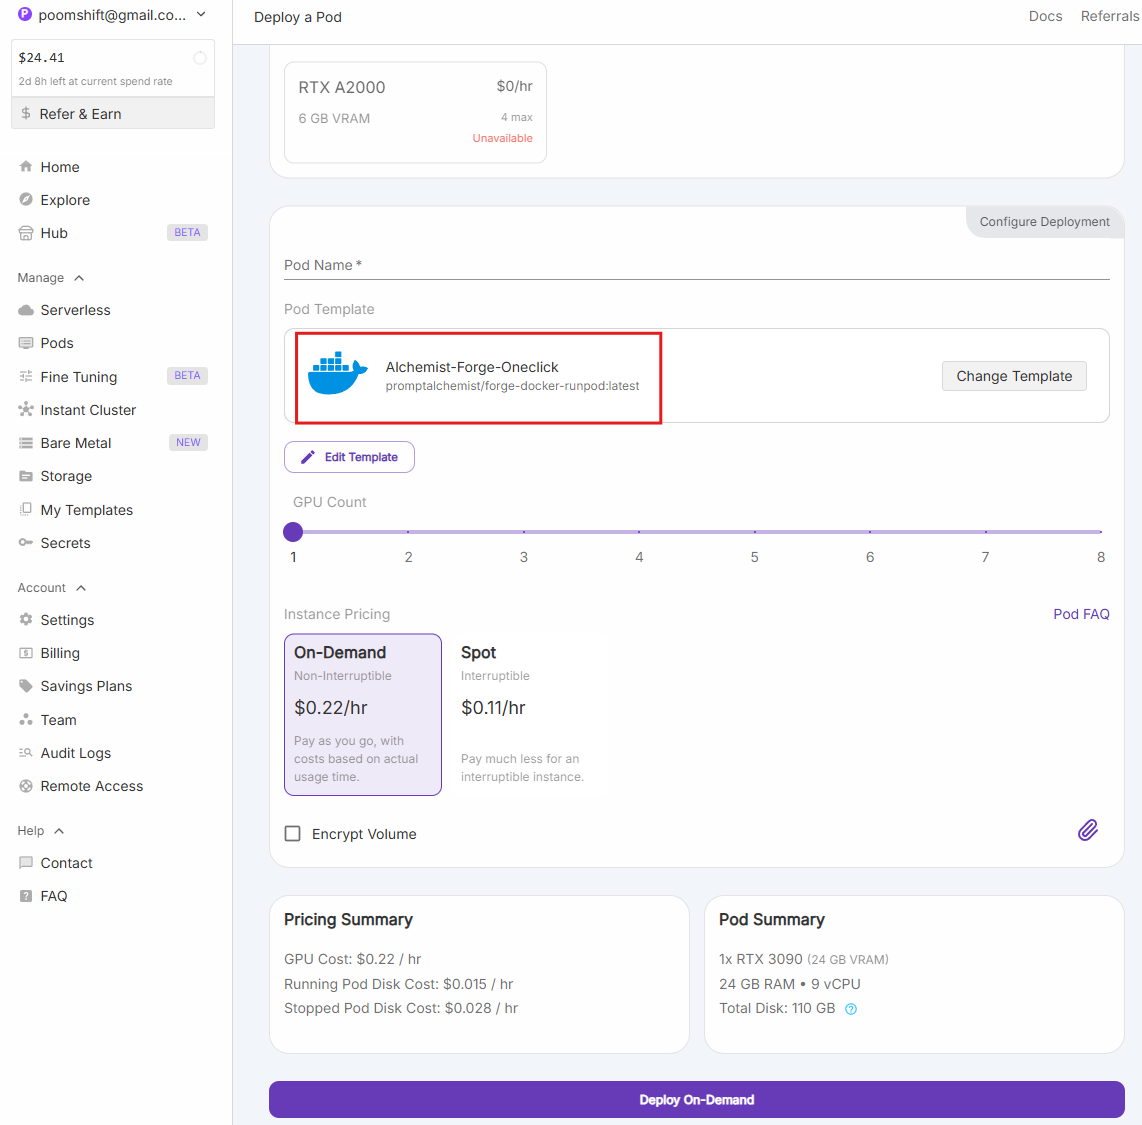Click the Total Disk help icon
Image resolution: width=1142 pixels, height=1125 pixels.
[851, 1008]
